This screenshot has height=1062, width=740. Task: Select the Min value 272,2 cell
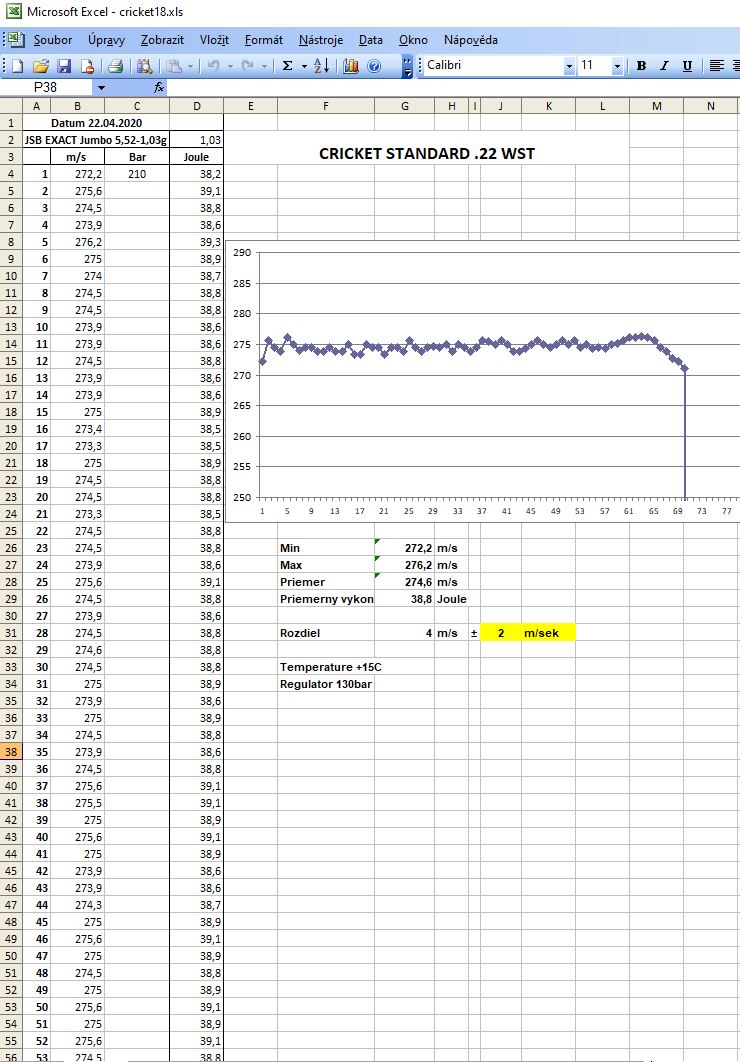404,548
